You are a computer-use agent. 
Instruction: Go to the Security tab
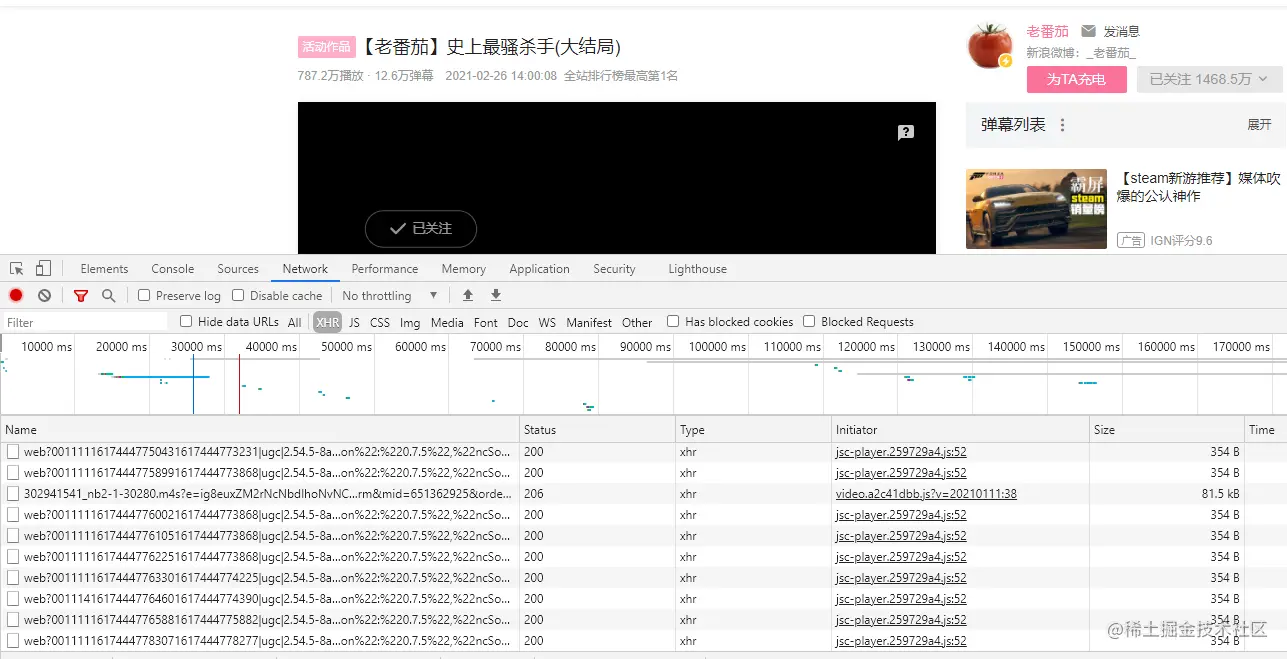point(614,269)
